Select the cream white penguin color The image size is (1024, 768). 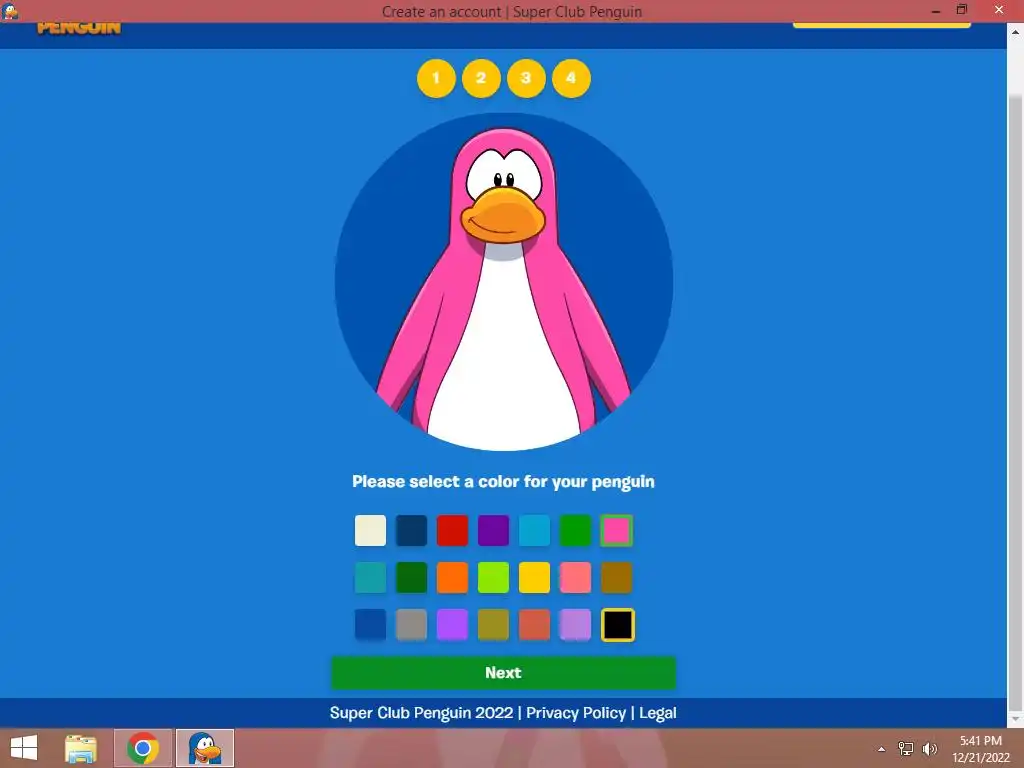tap(370, 530)
